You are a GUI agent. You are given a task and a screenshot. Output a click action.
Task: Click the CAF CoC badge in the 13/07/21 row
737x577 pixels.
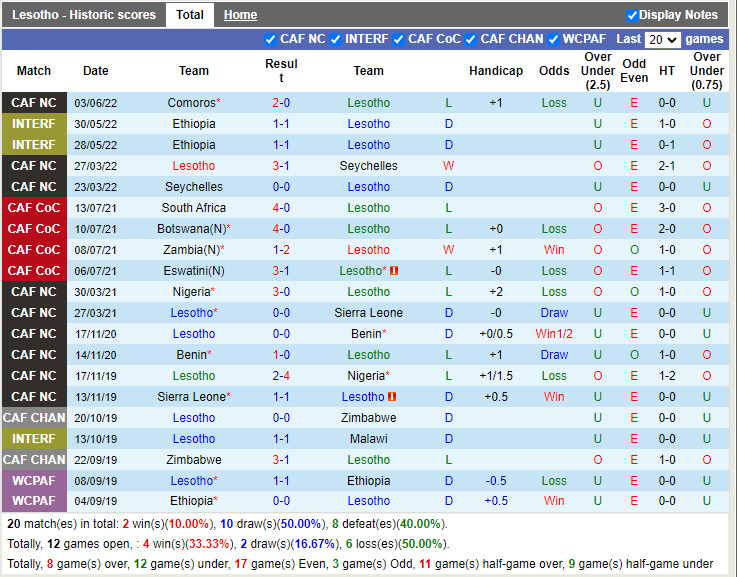[34, 208]
